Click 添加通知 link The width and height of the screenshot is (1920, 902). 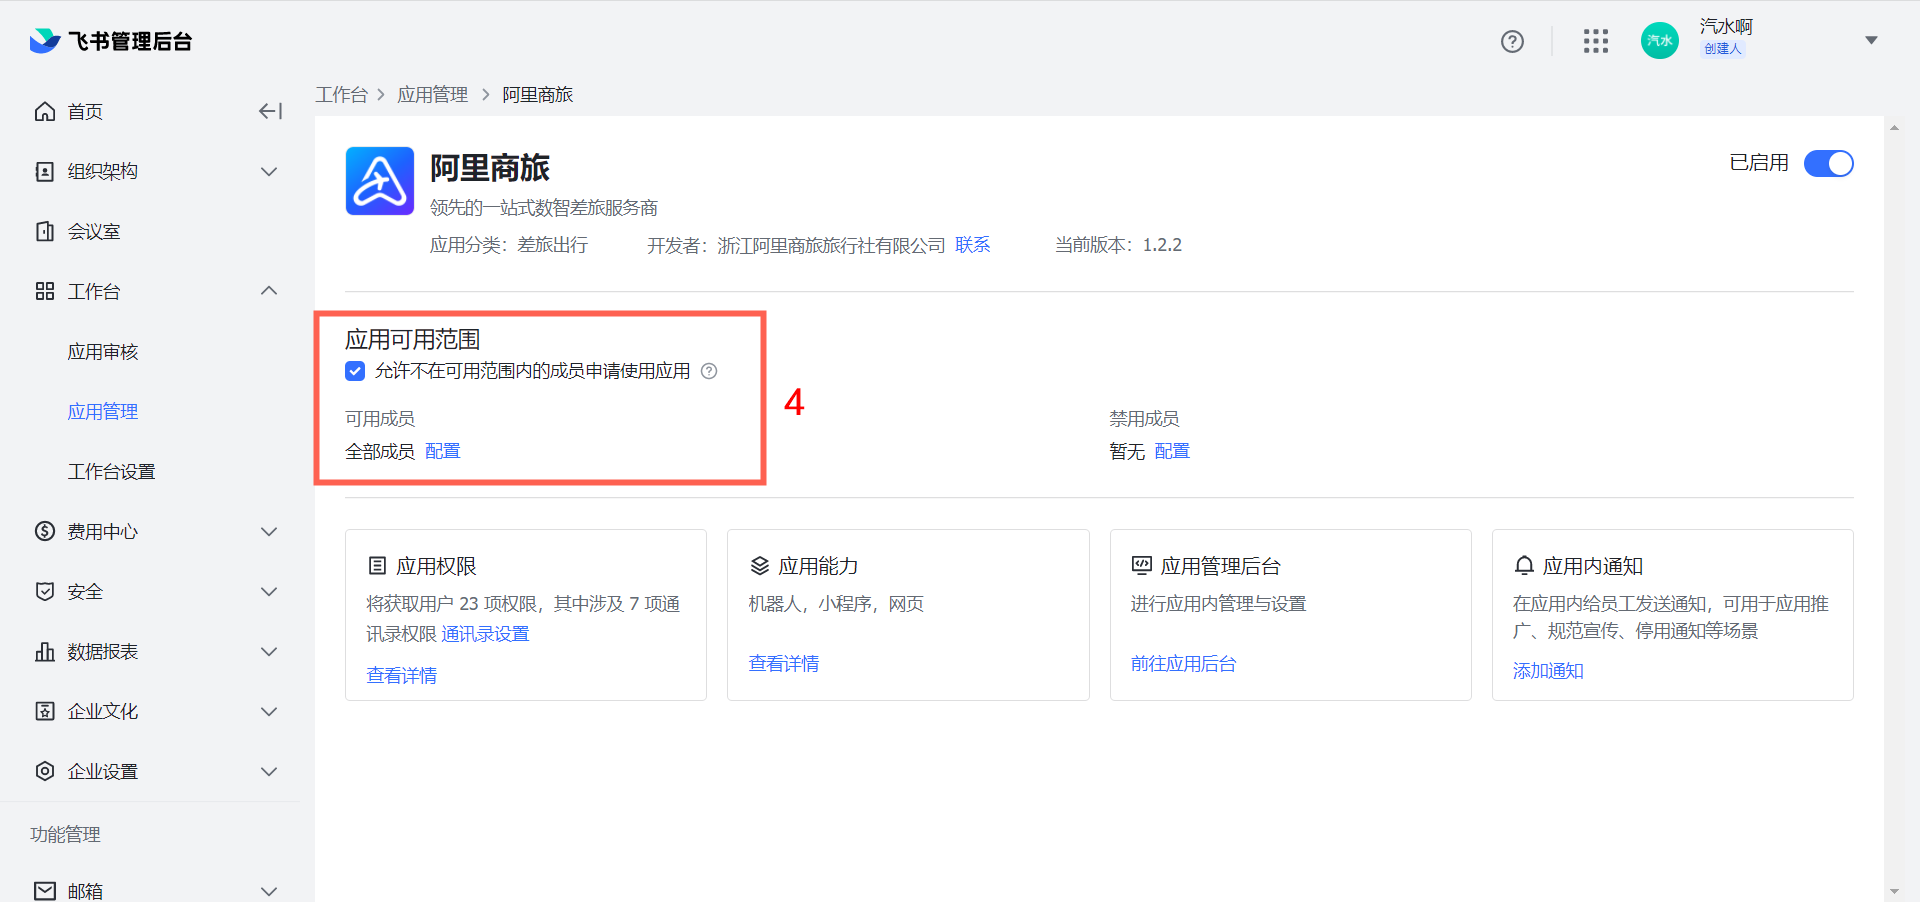(x=1547, y=670)
